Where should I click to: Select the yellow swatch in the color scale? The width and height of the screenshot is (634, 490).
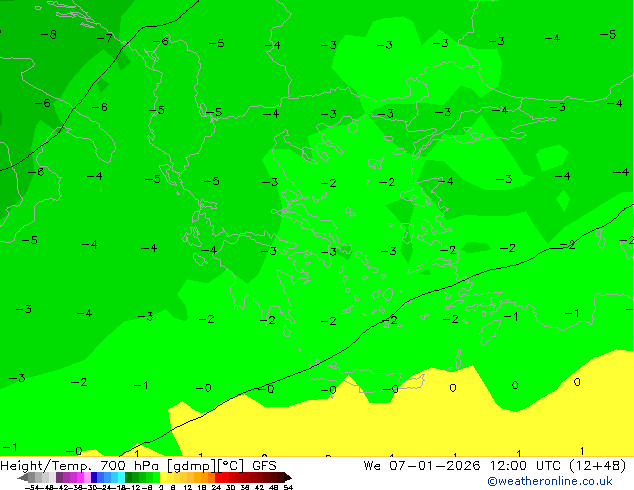click(163, 477)
